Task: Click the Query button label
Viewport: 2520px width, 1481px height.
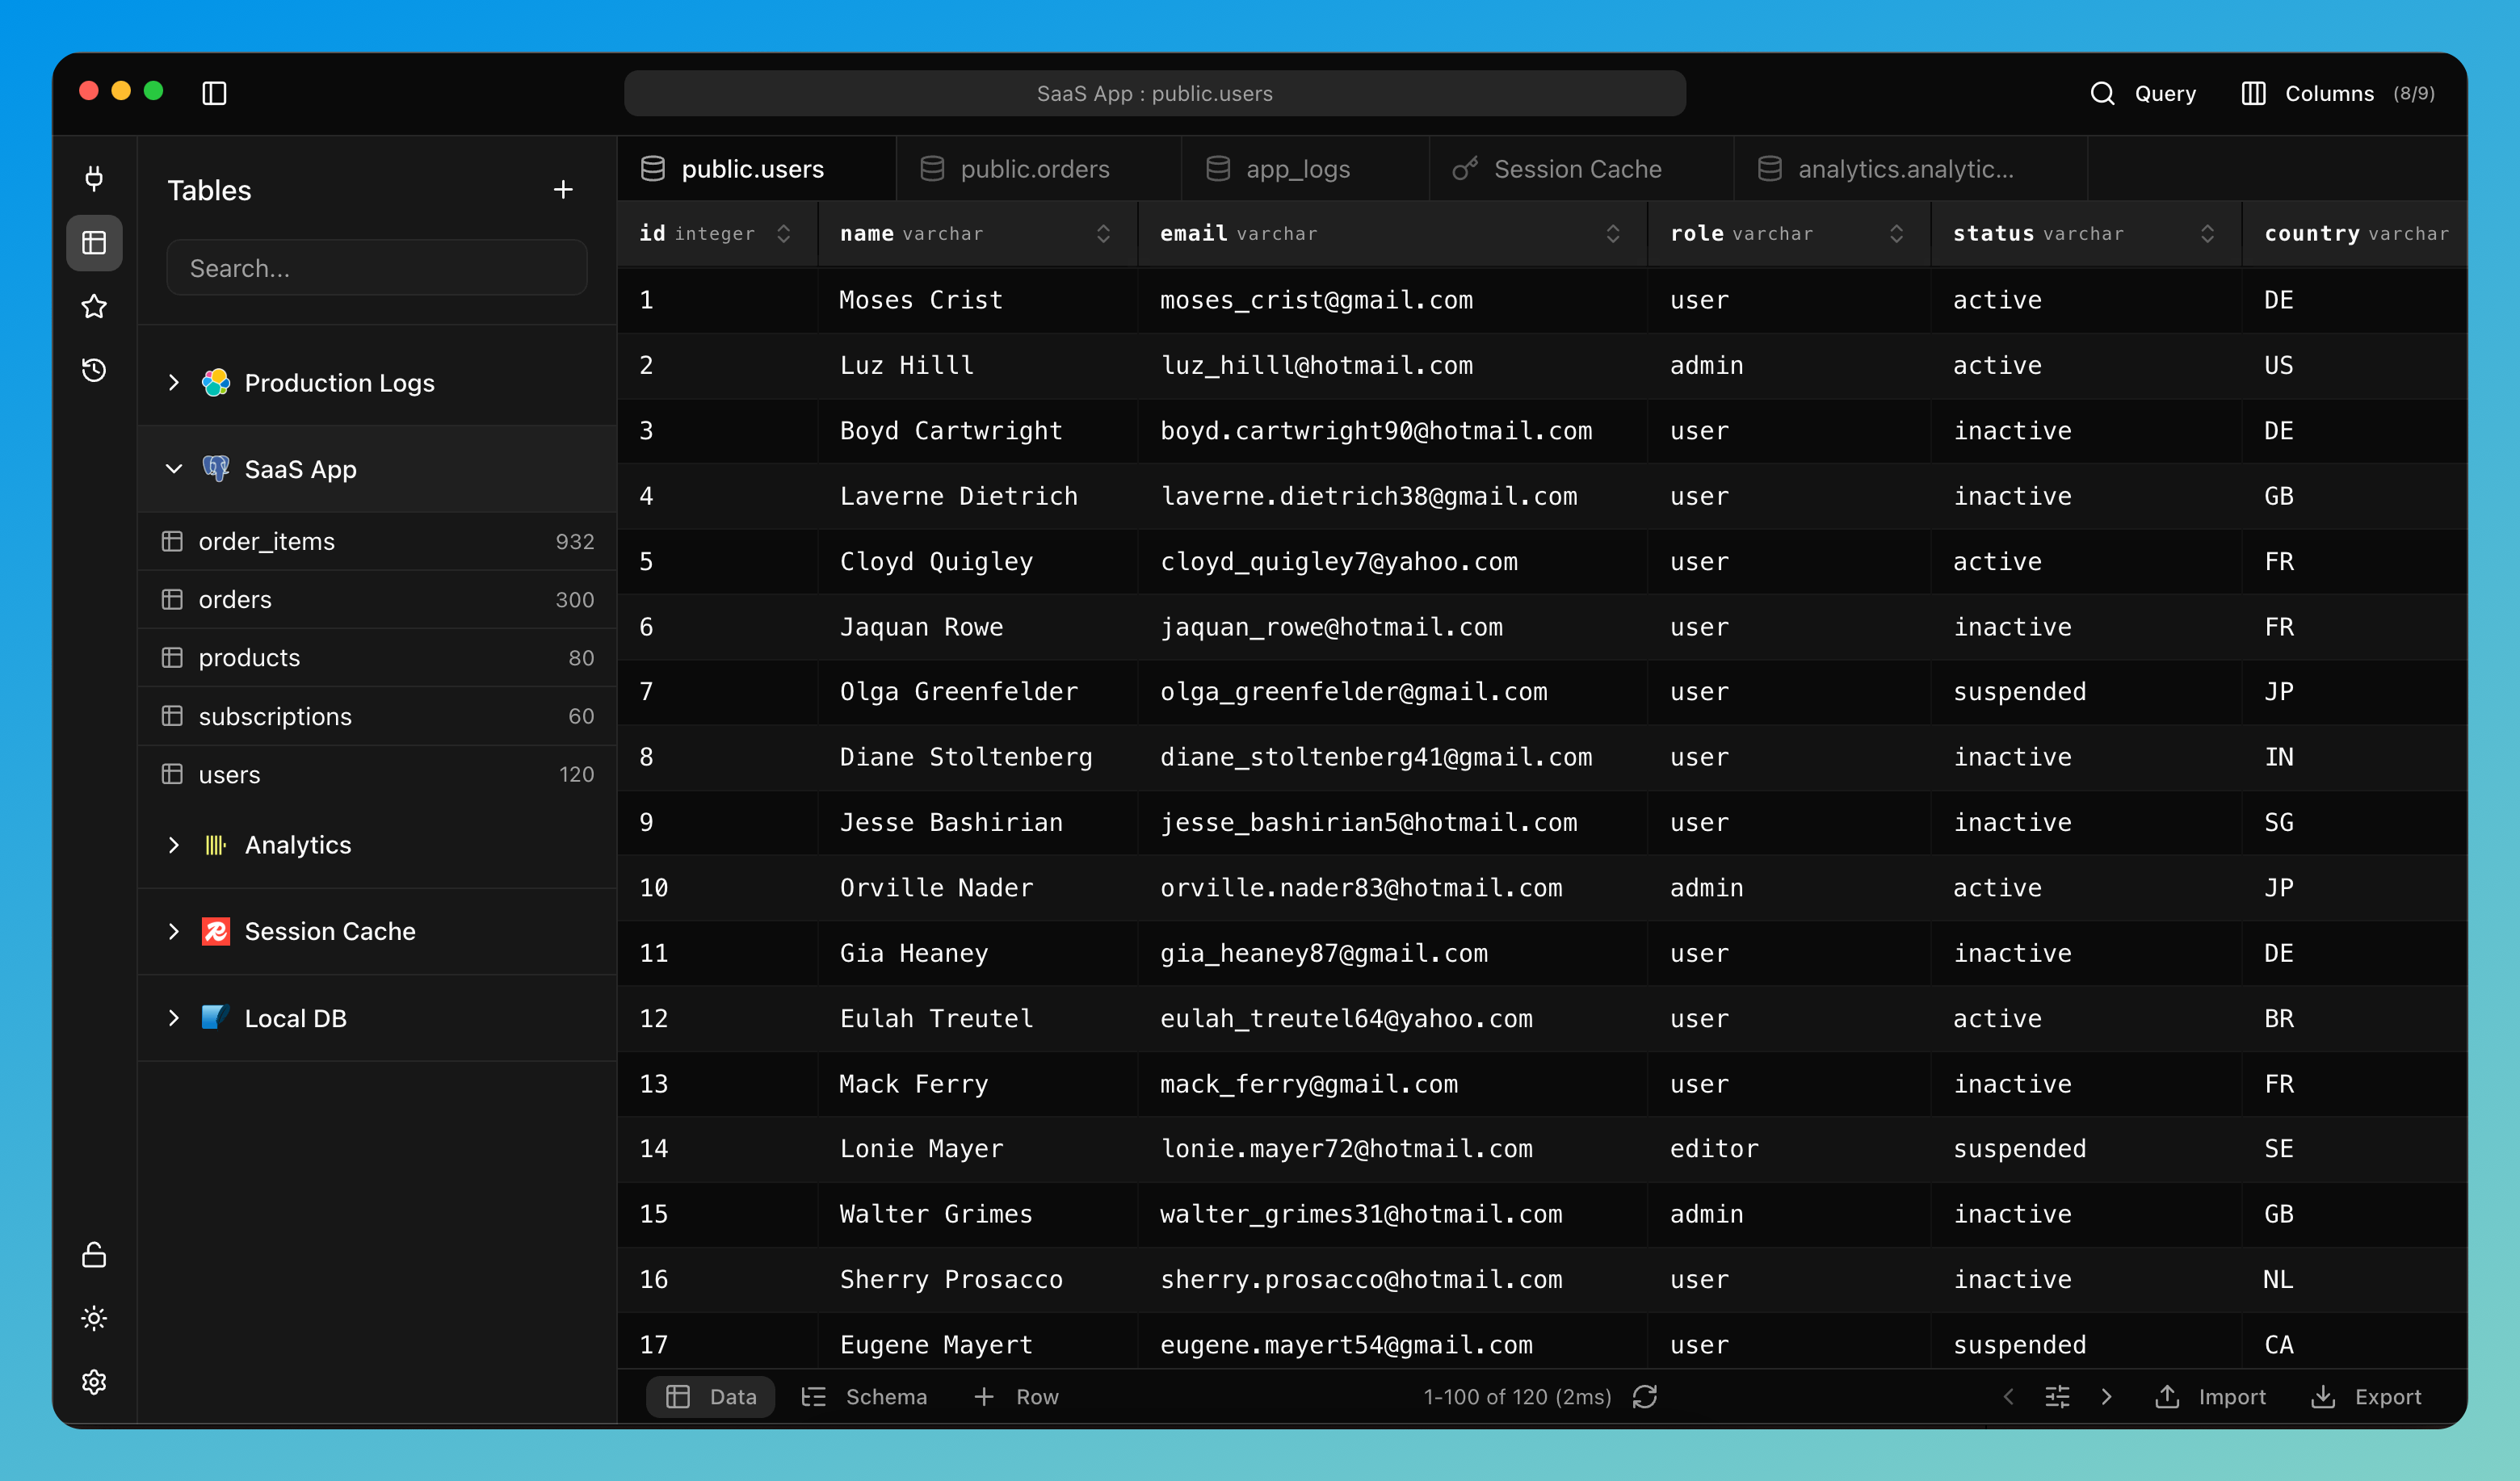Action: [x=2165, y=93]
